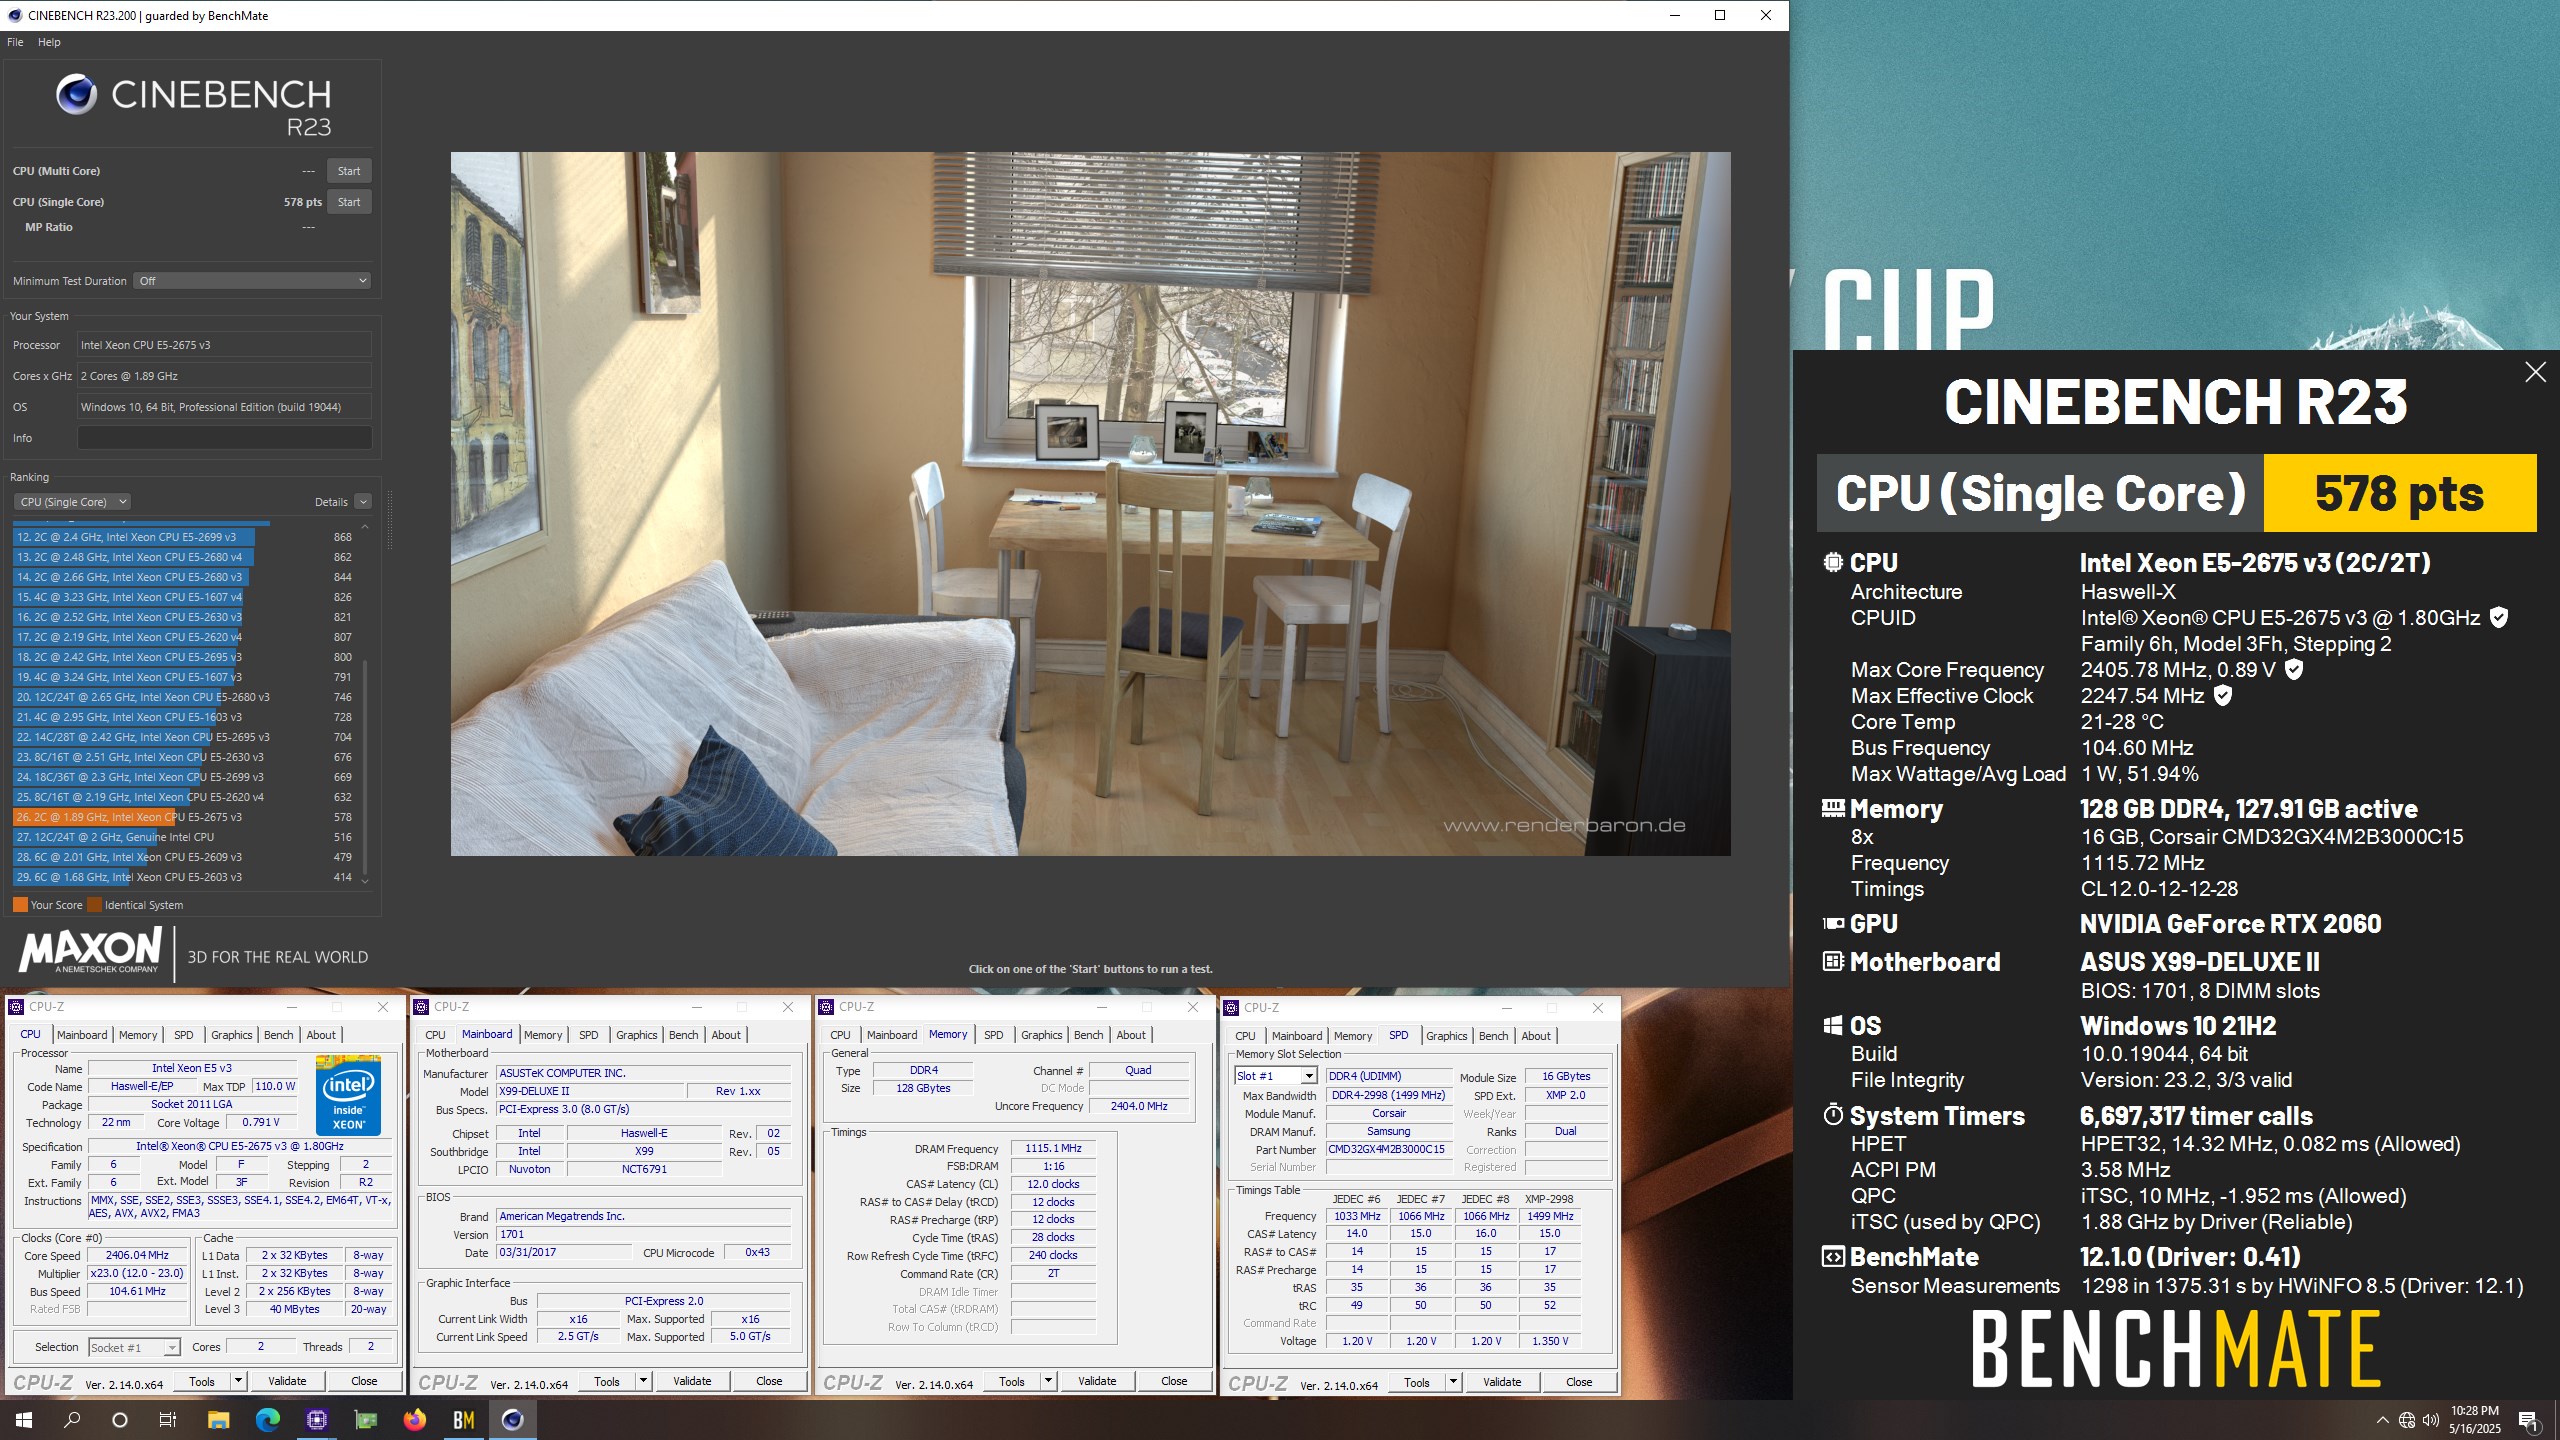Switch to CPU-Z purple chip taskbar icon
The image size is (2560, 1440).
click(x=316, y=1420)
